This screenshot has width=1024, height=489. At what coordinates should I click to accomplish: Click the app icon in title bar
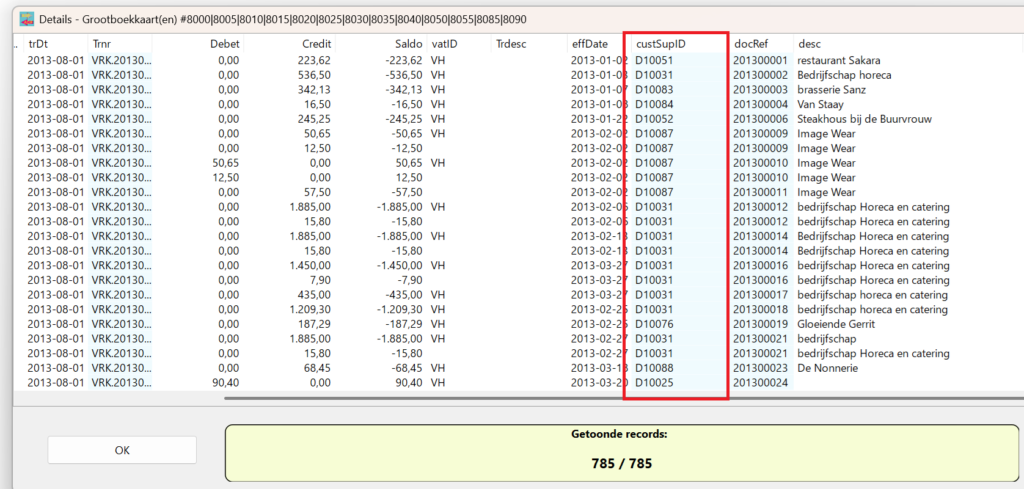pos(15,19)
